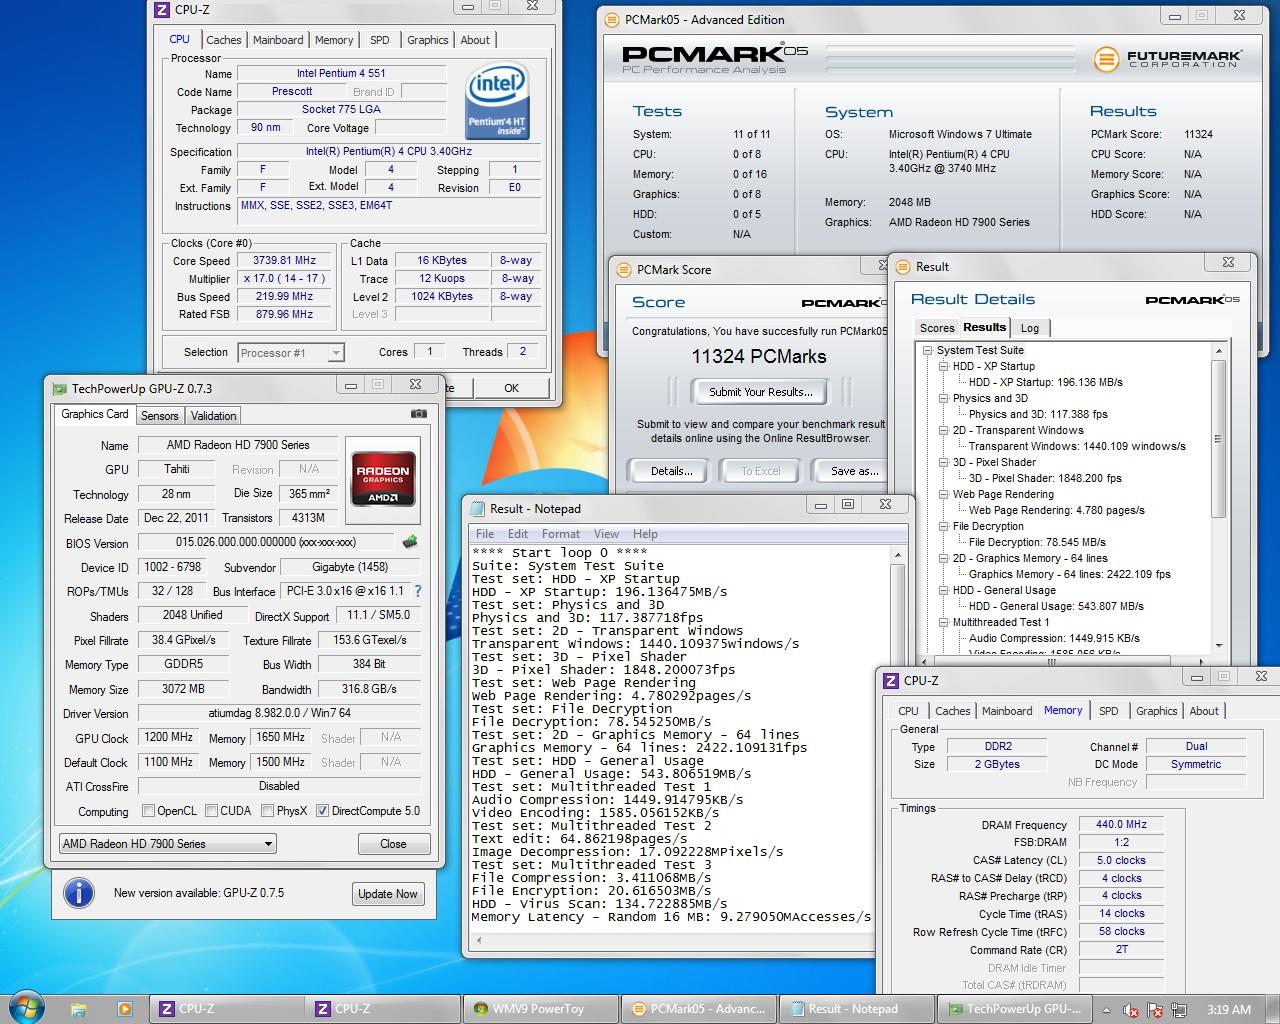Collapse the System Test Suite tree node
The width and height of the screenshot is (1280, 1024).
[927, 350]
